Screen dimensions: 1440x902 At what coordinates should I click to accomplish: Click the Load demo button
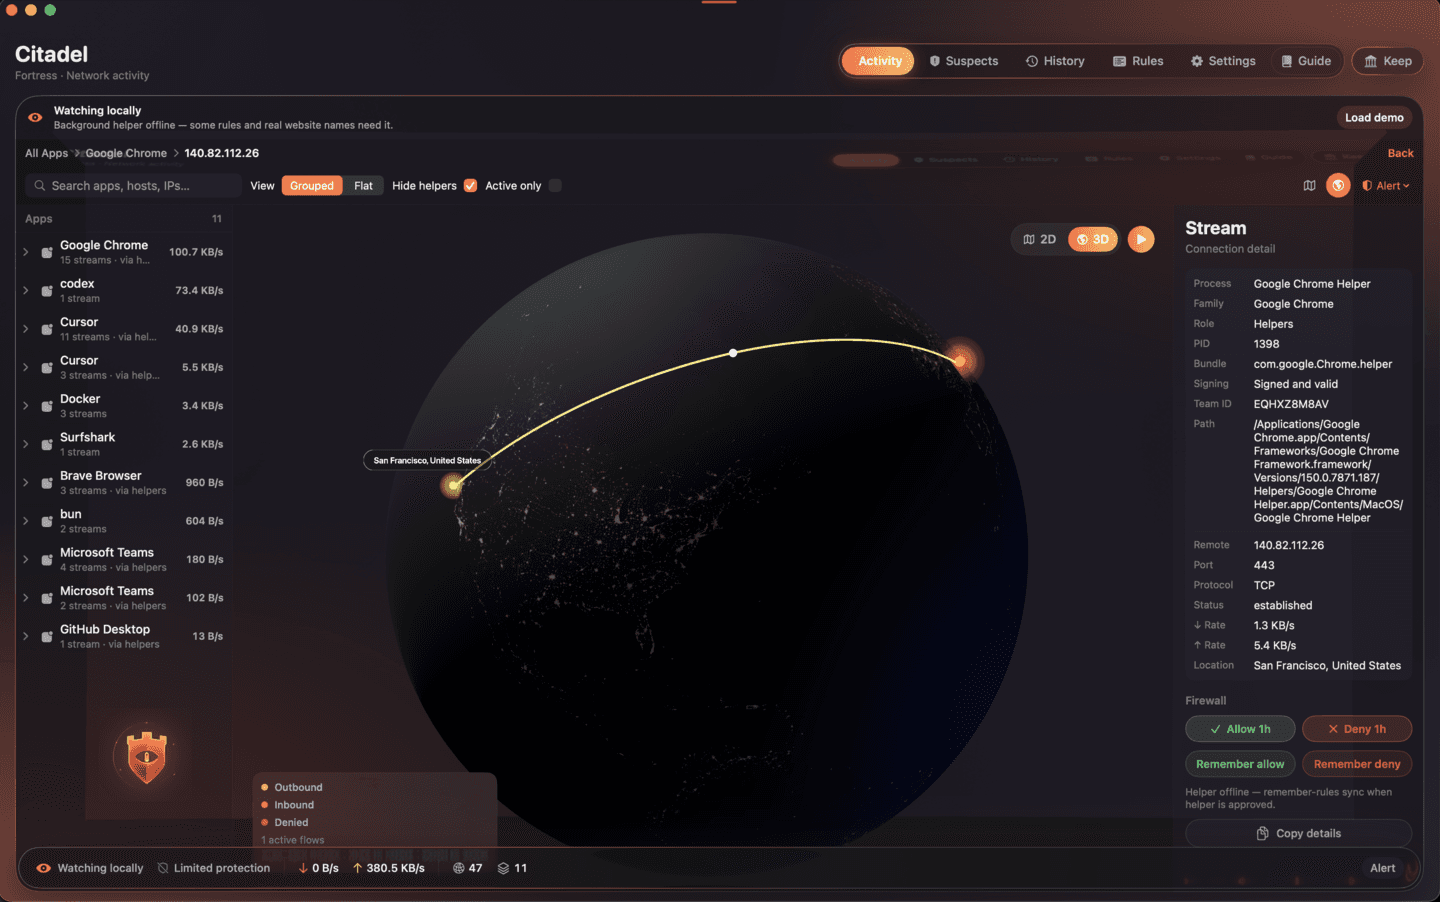1374,118
